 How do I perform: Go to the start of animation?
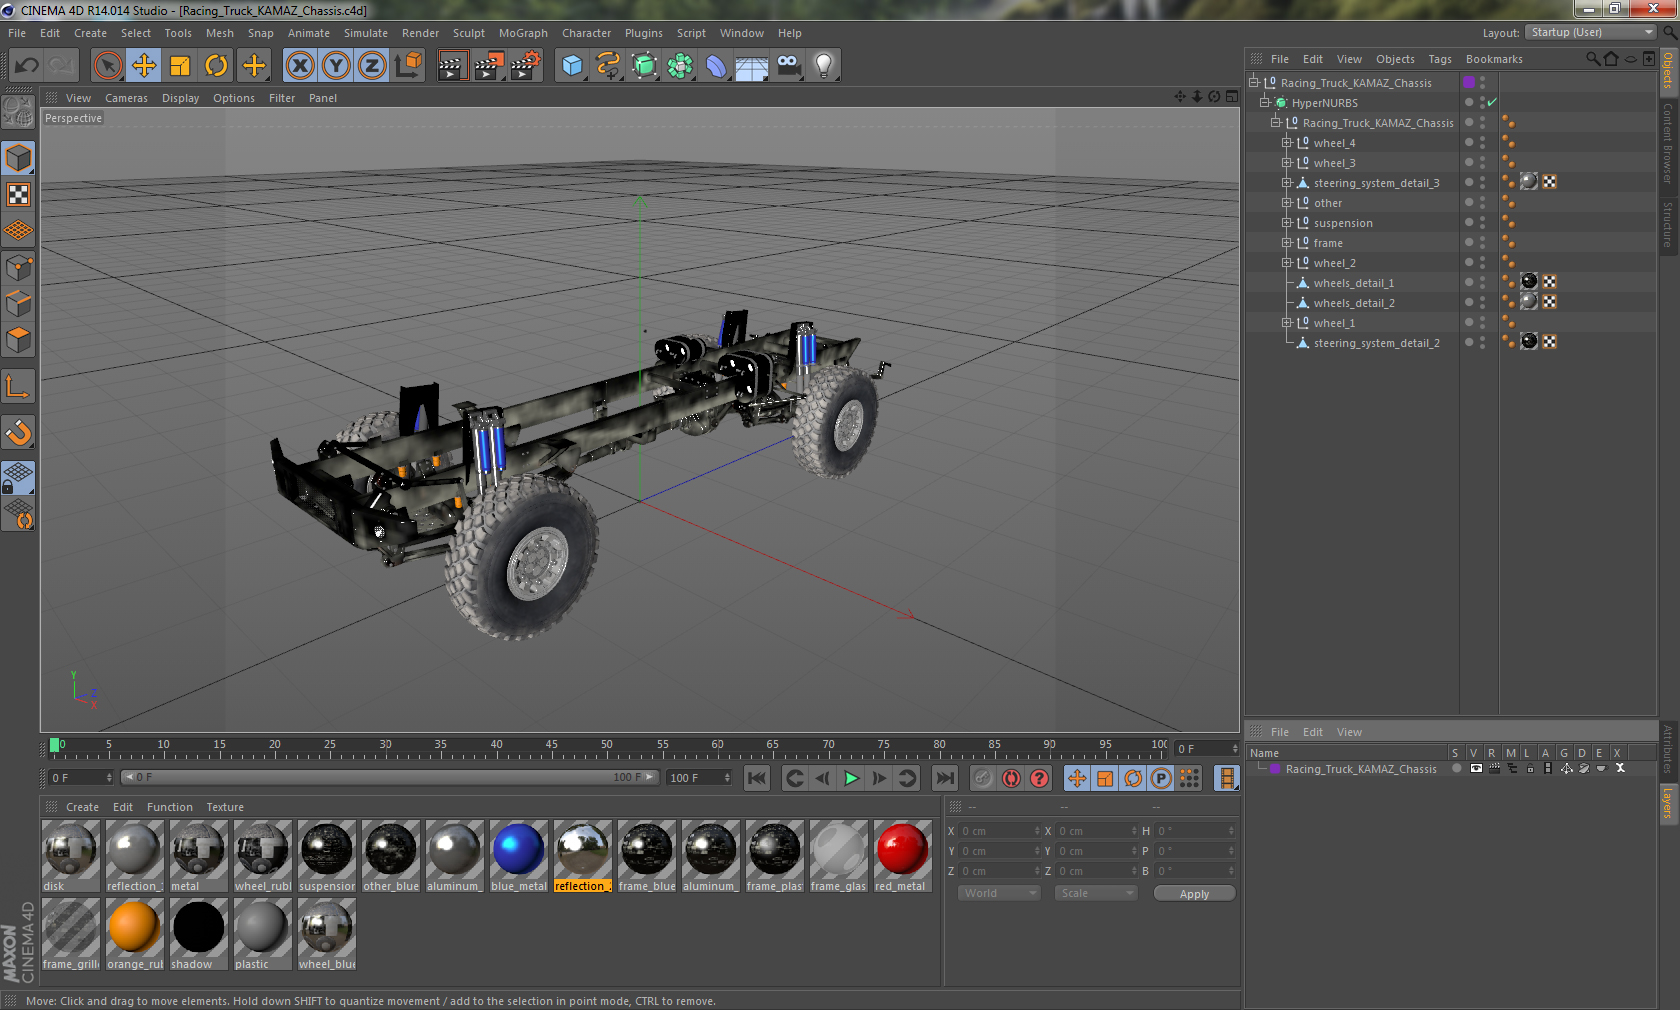tap(757, 778)
